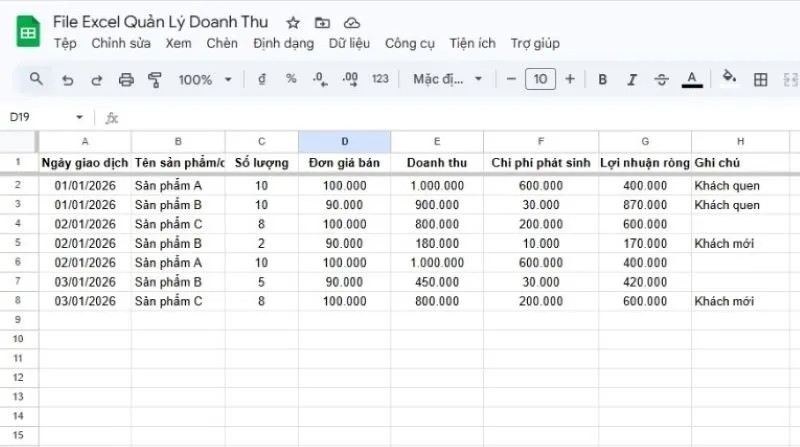800x447 pixels.
Task: Select row 9 header
Action: coord(18,320)
